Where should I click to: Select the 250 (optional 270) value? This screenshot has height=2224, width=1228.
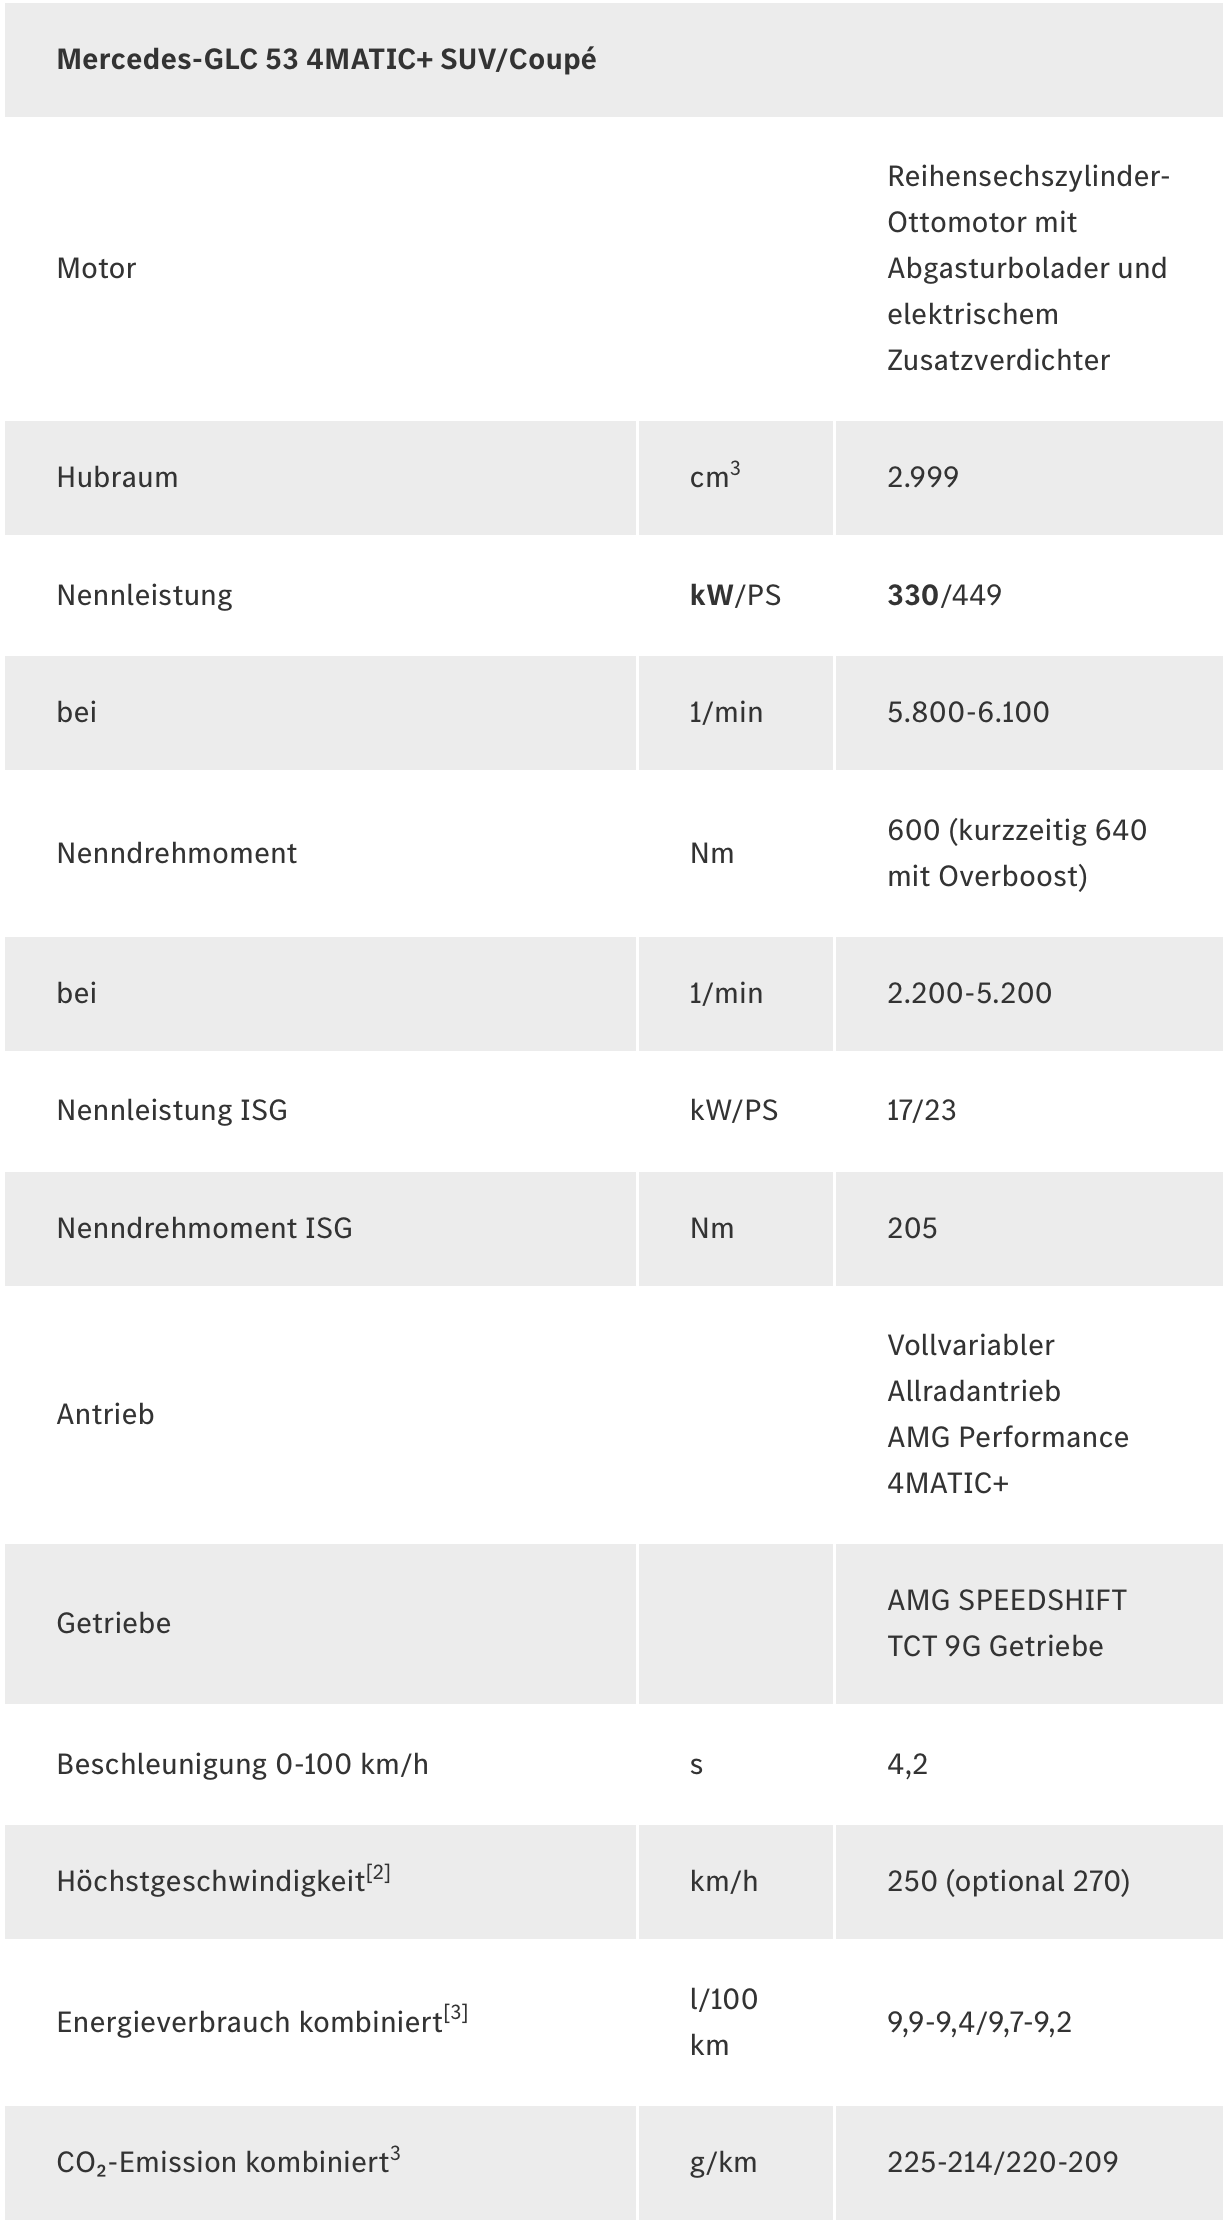[1008, 1881]
